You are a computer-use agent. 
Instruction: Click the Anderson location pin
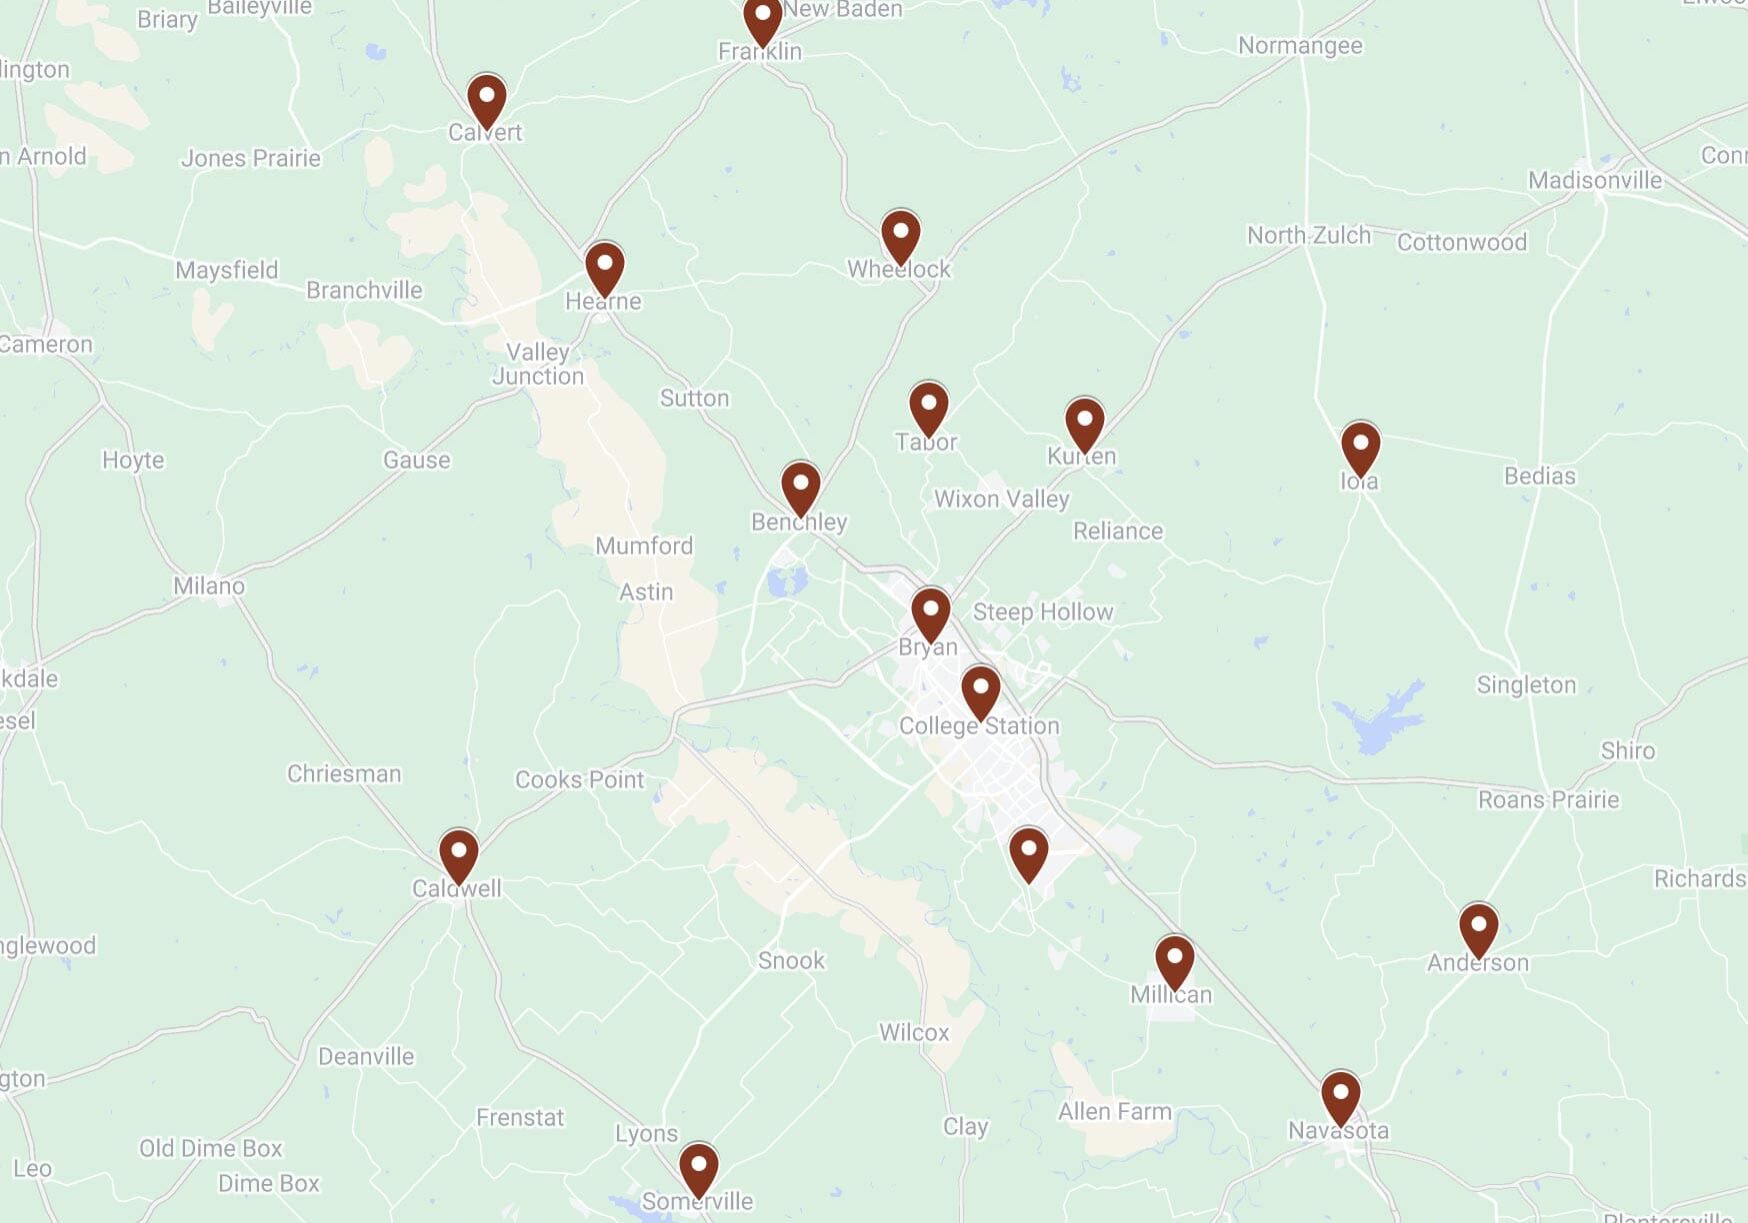(x=1479, y=932)
